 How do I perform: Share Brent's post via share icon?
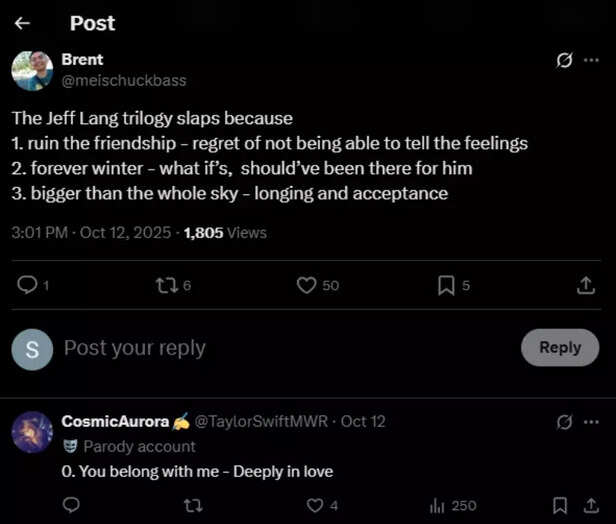coord(586,285)
